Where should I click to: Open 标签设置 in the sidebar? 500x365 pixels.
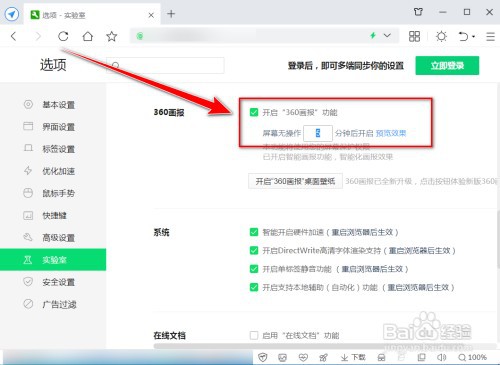(x=53, y=149)
